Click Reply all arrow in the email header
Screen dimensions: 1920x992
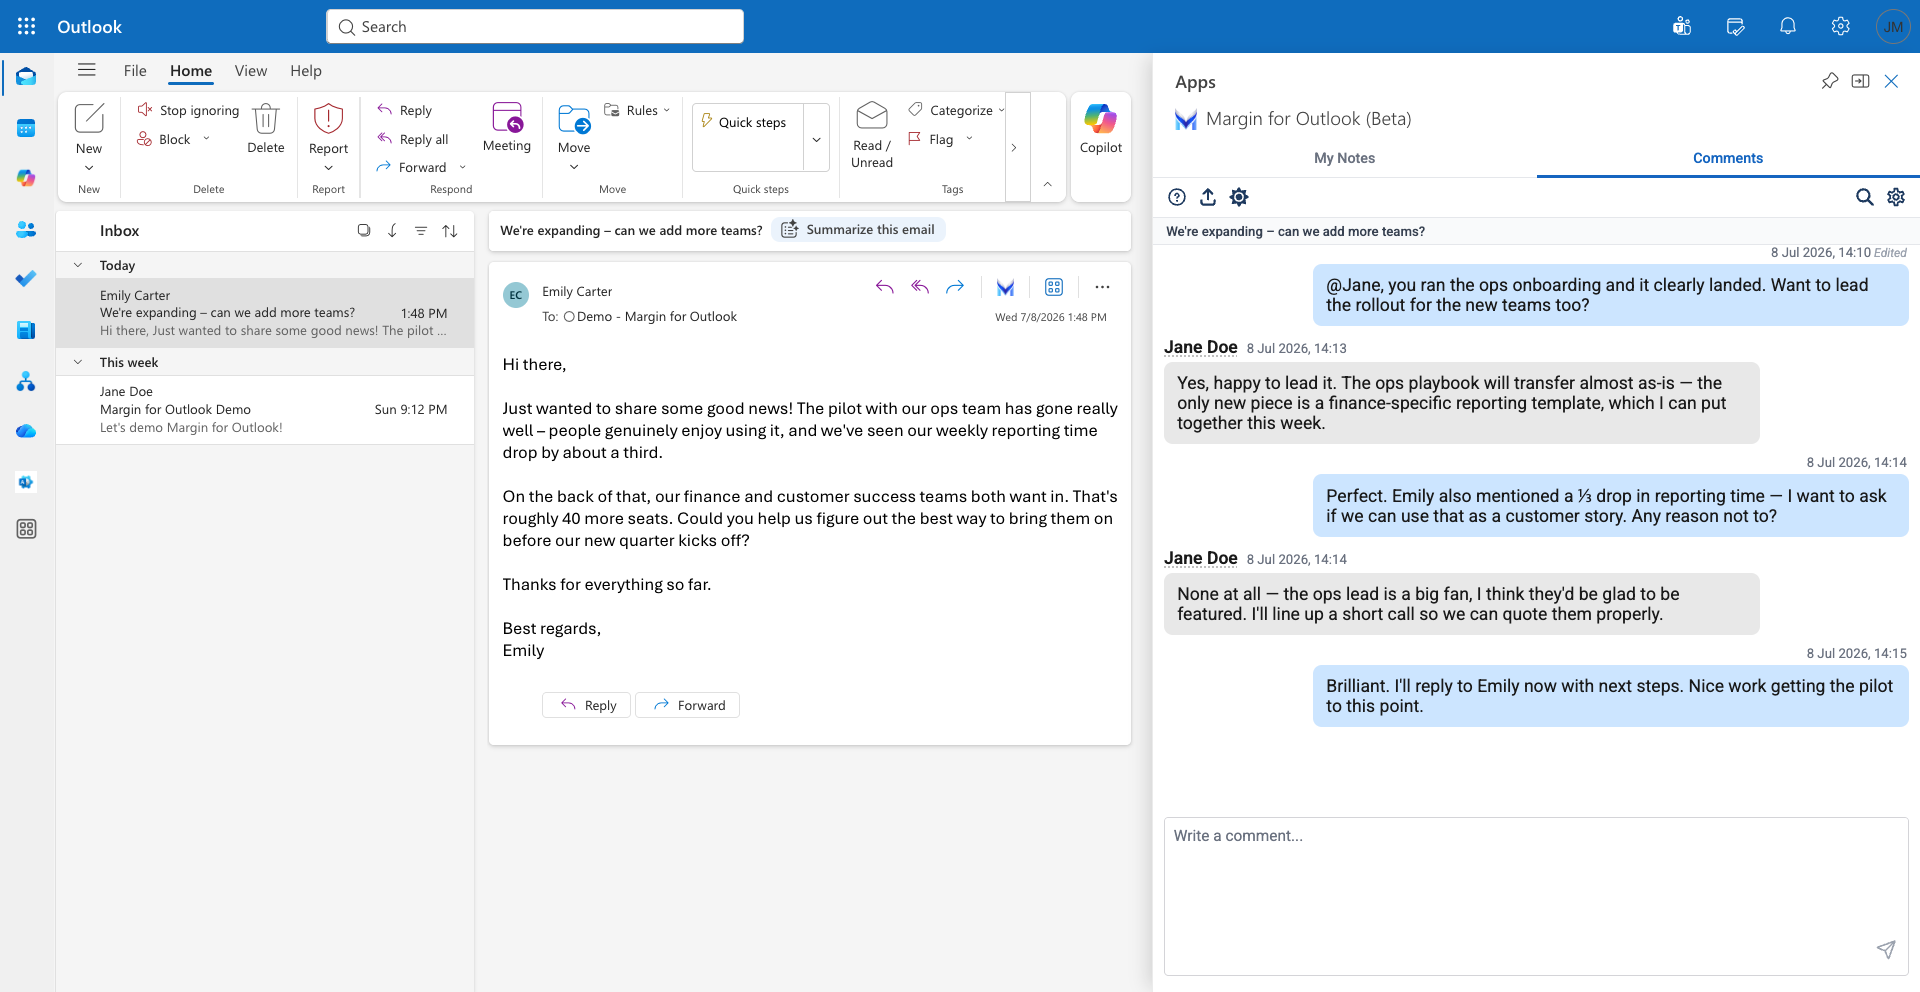click(x=920, y=288)
